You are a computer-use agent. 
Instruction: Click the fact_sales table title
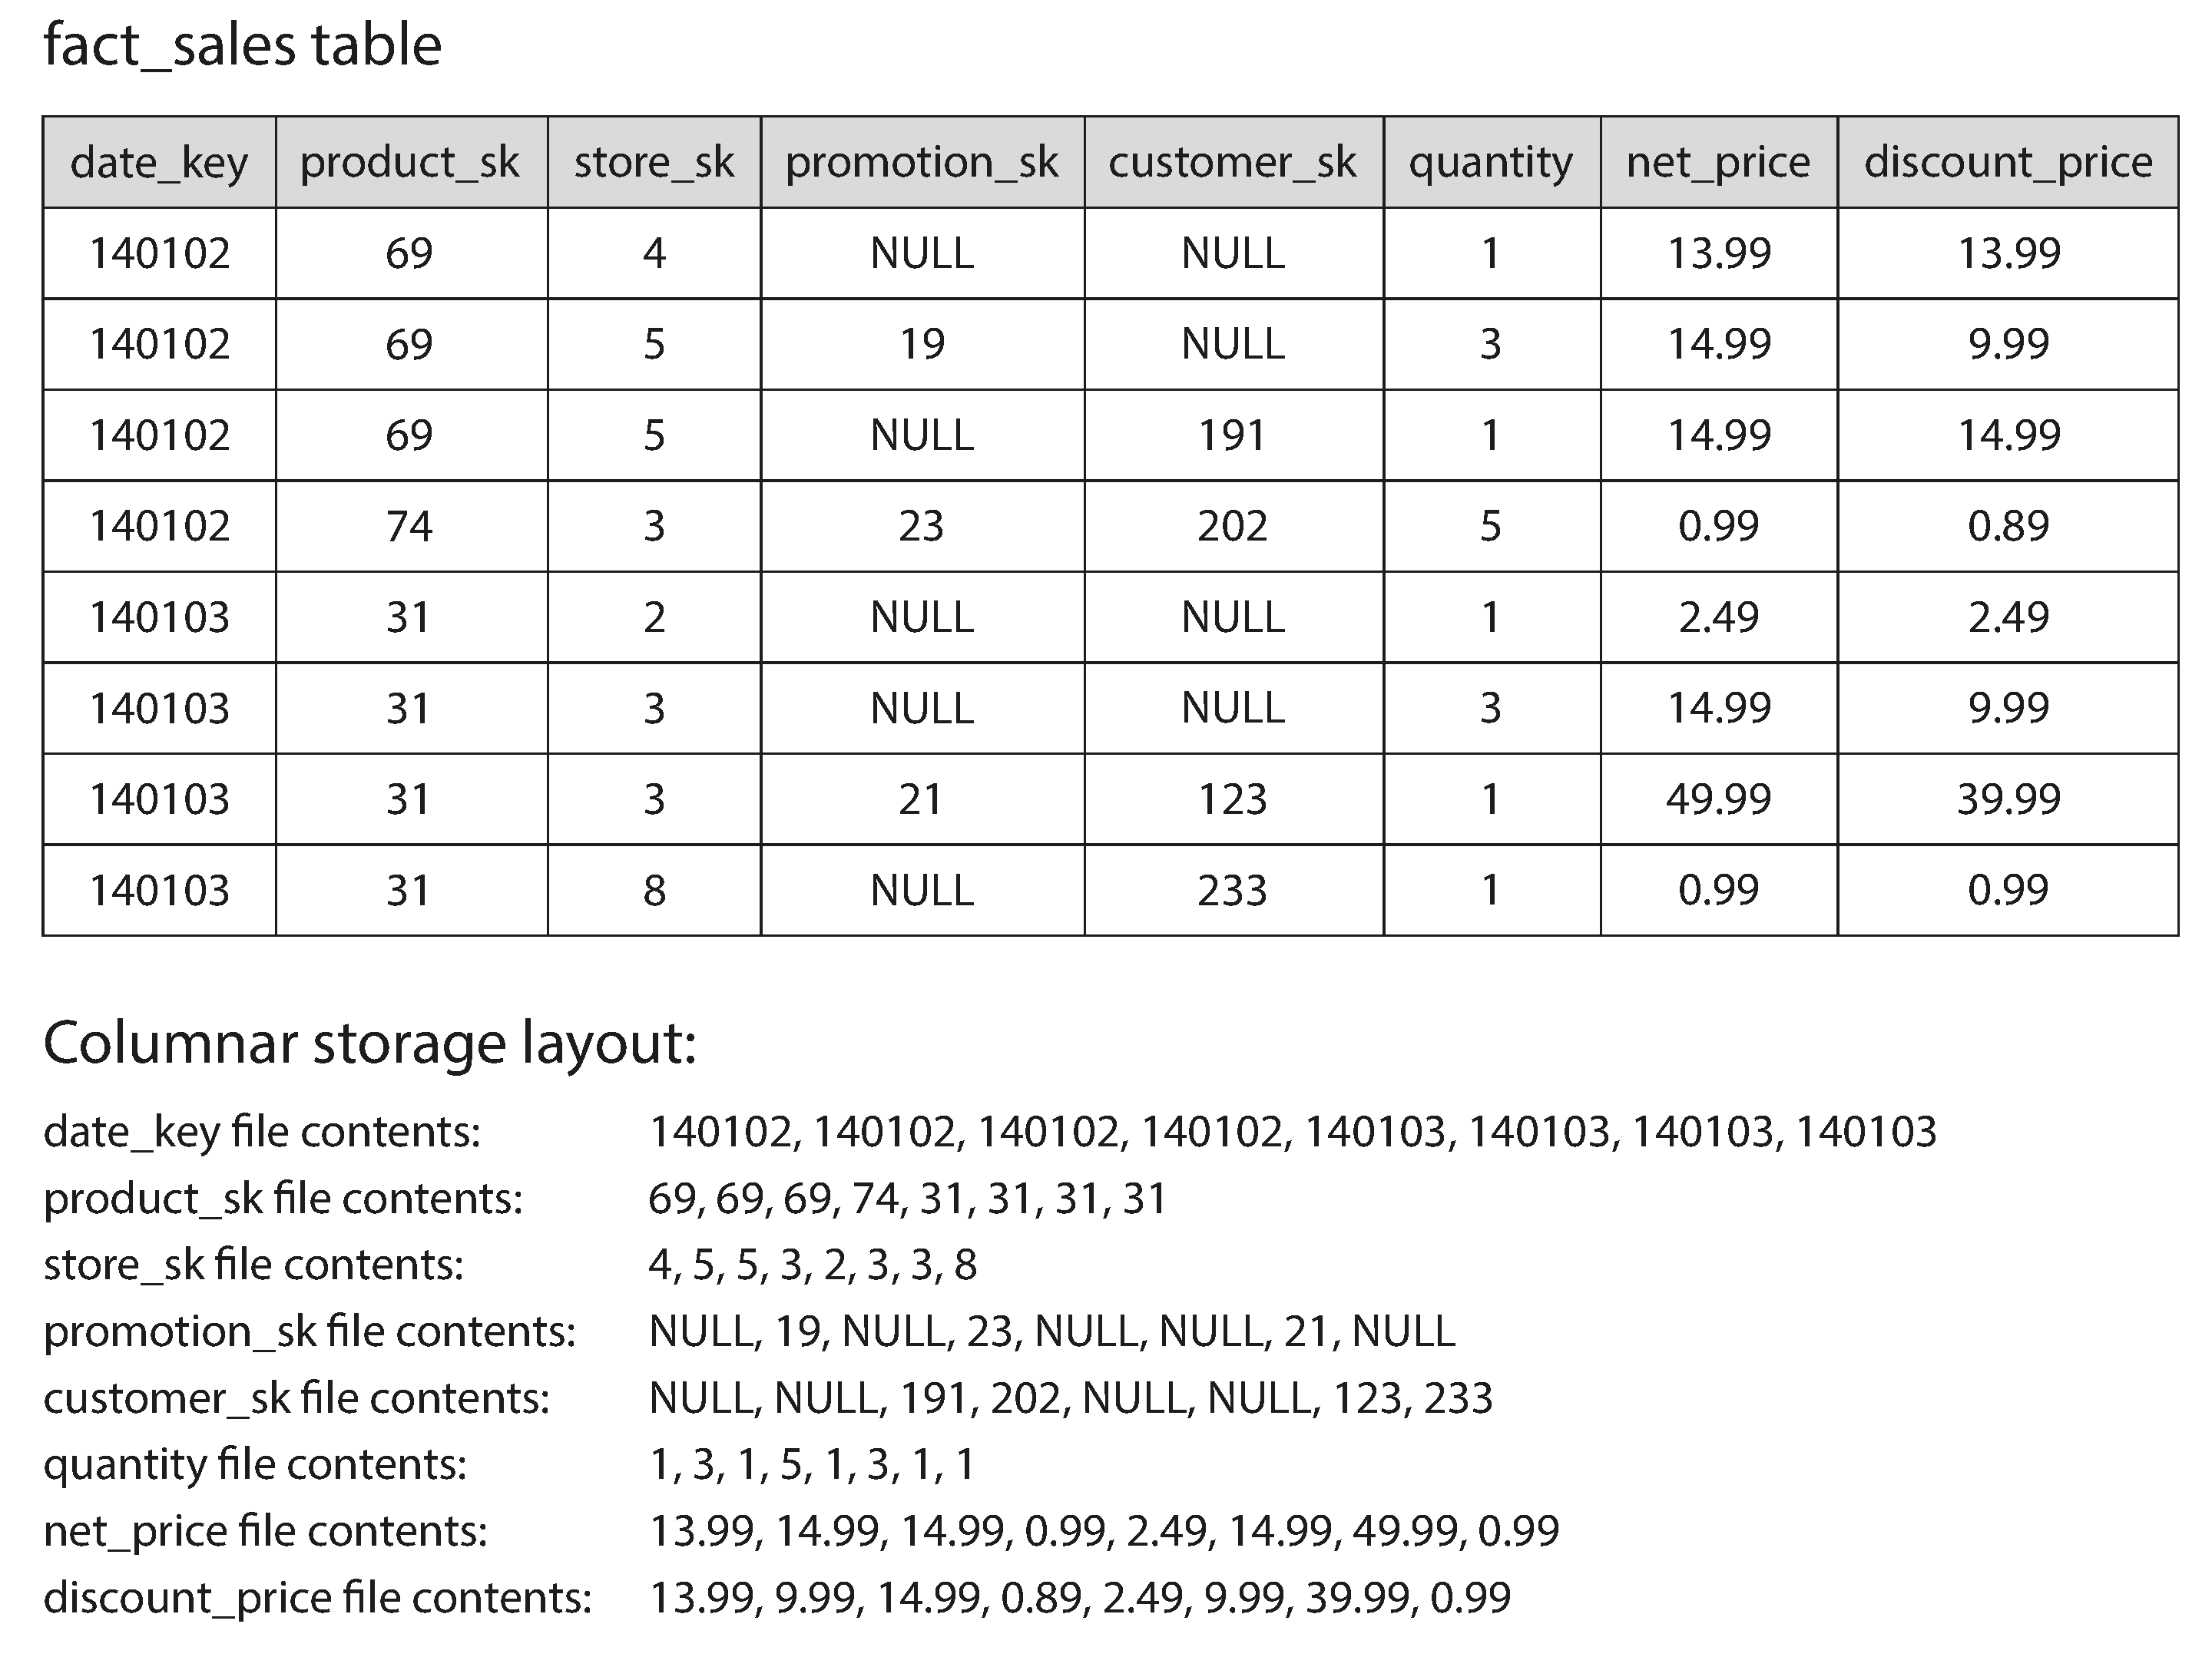click(243, 46)
